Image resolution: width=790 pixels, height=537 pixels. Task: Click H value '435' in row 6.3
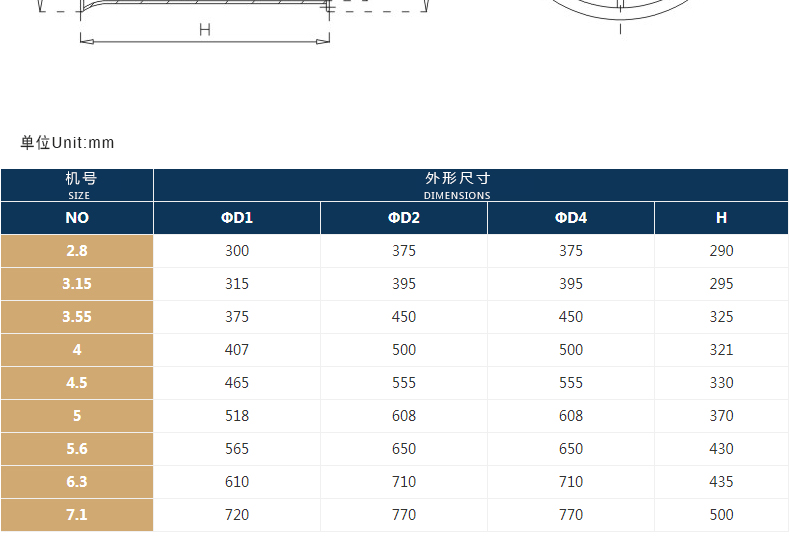point(721,482)
